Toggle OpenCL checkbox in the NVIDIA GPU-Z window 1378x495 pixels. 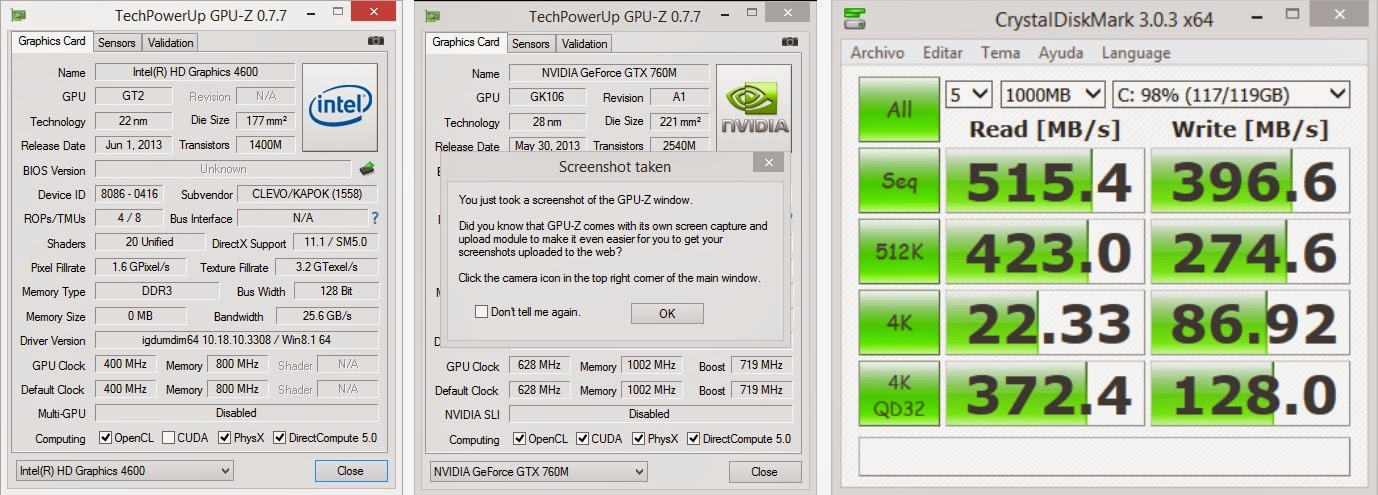click(519, 439)
